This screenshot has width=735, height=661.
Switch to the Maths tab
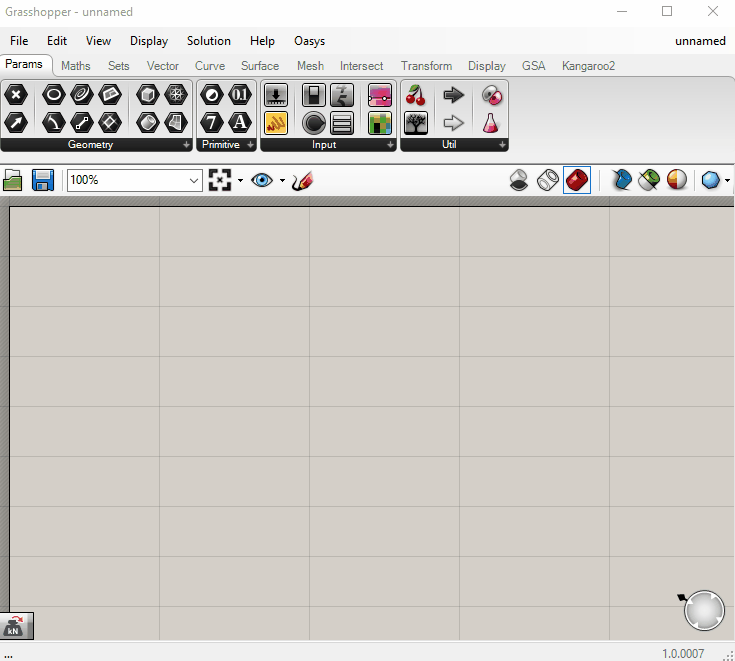pos(75,66)
